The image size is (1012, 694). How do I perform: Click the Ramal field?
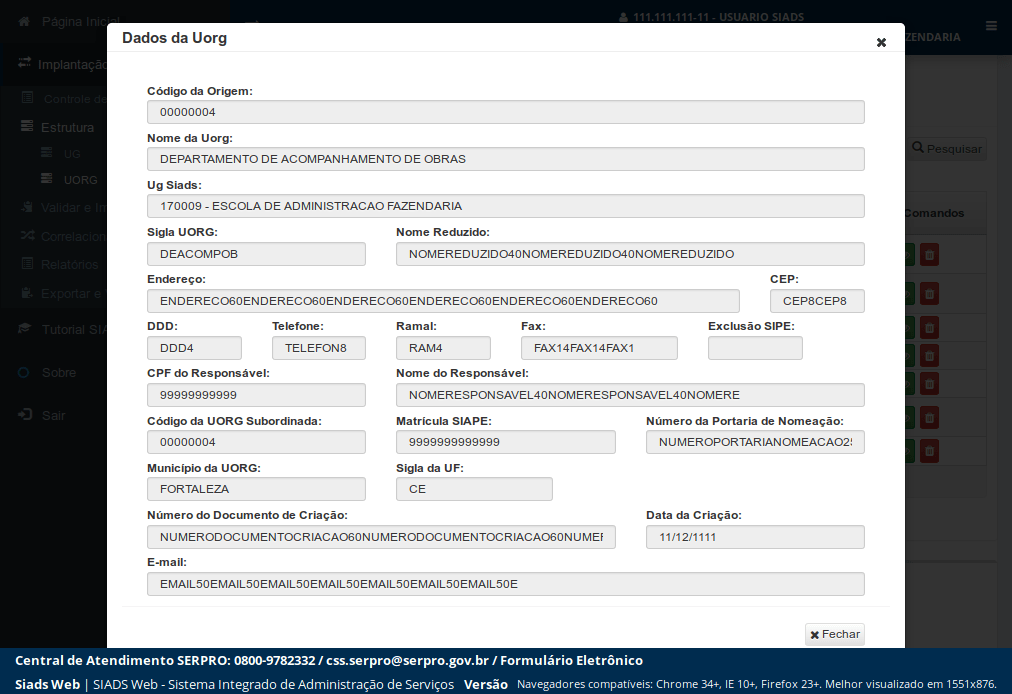[x=443, y=348]
